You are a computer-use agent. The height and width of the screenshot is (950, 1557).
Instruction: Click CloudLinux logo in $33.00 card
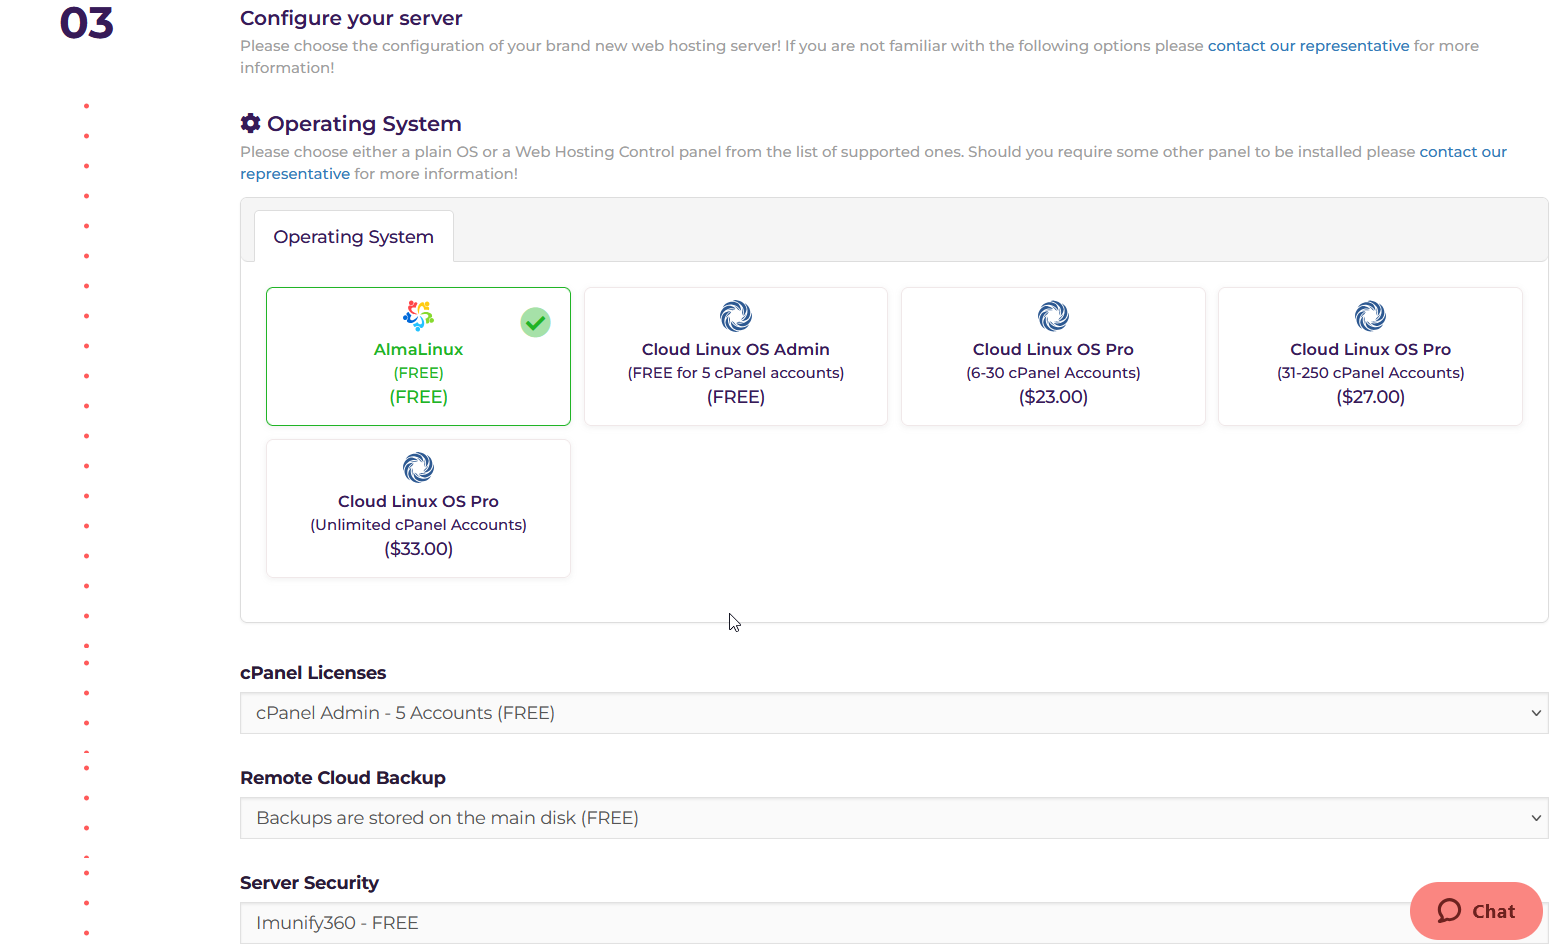[418, 467]
